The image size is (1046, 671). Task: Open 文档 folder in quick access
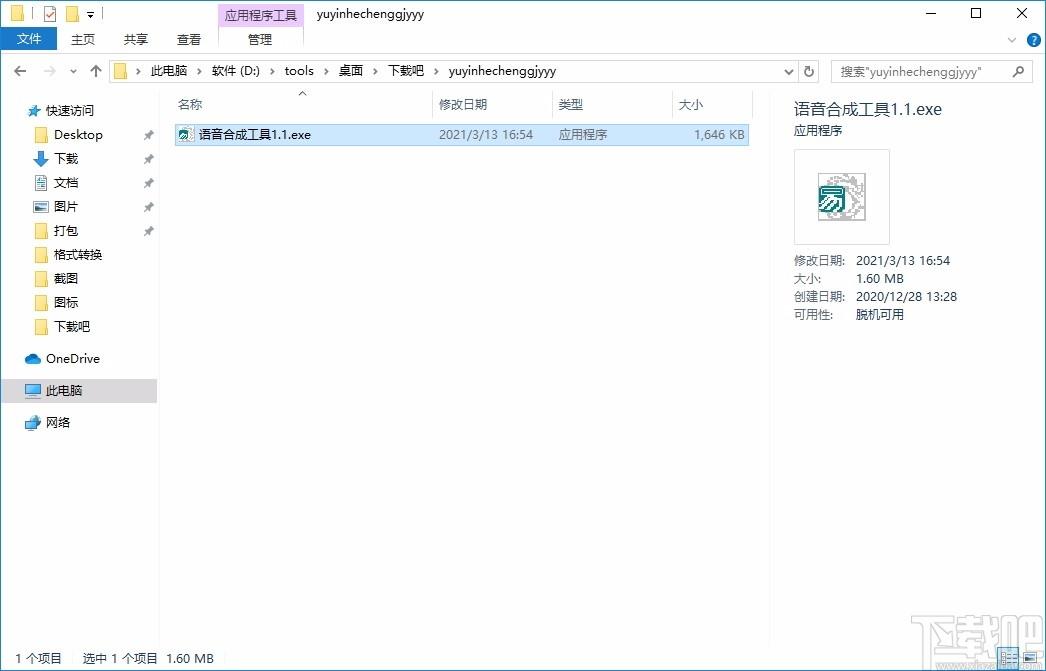click(x=66, y=183)
